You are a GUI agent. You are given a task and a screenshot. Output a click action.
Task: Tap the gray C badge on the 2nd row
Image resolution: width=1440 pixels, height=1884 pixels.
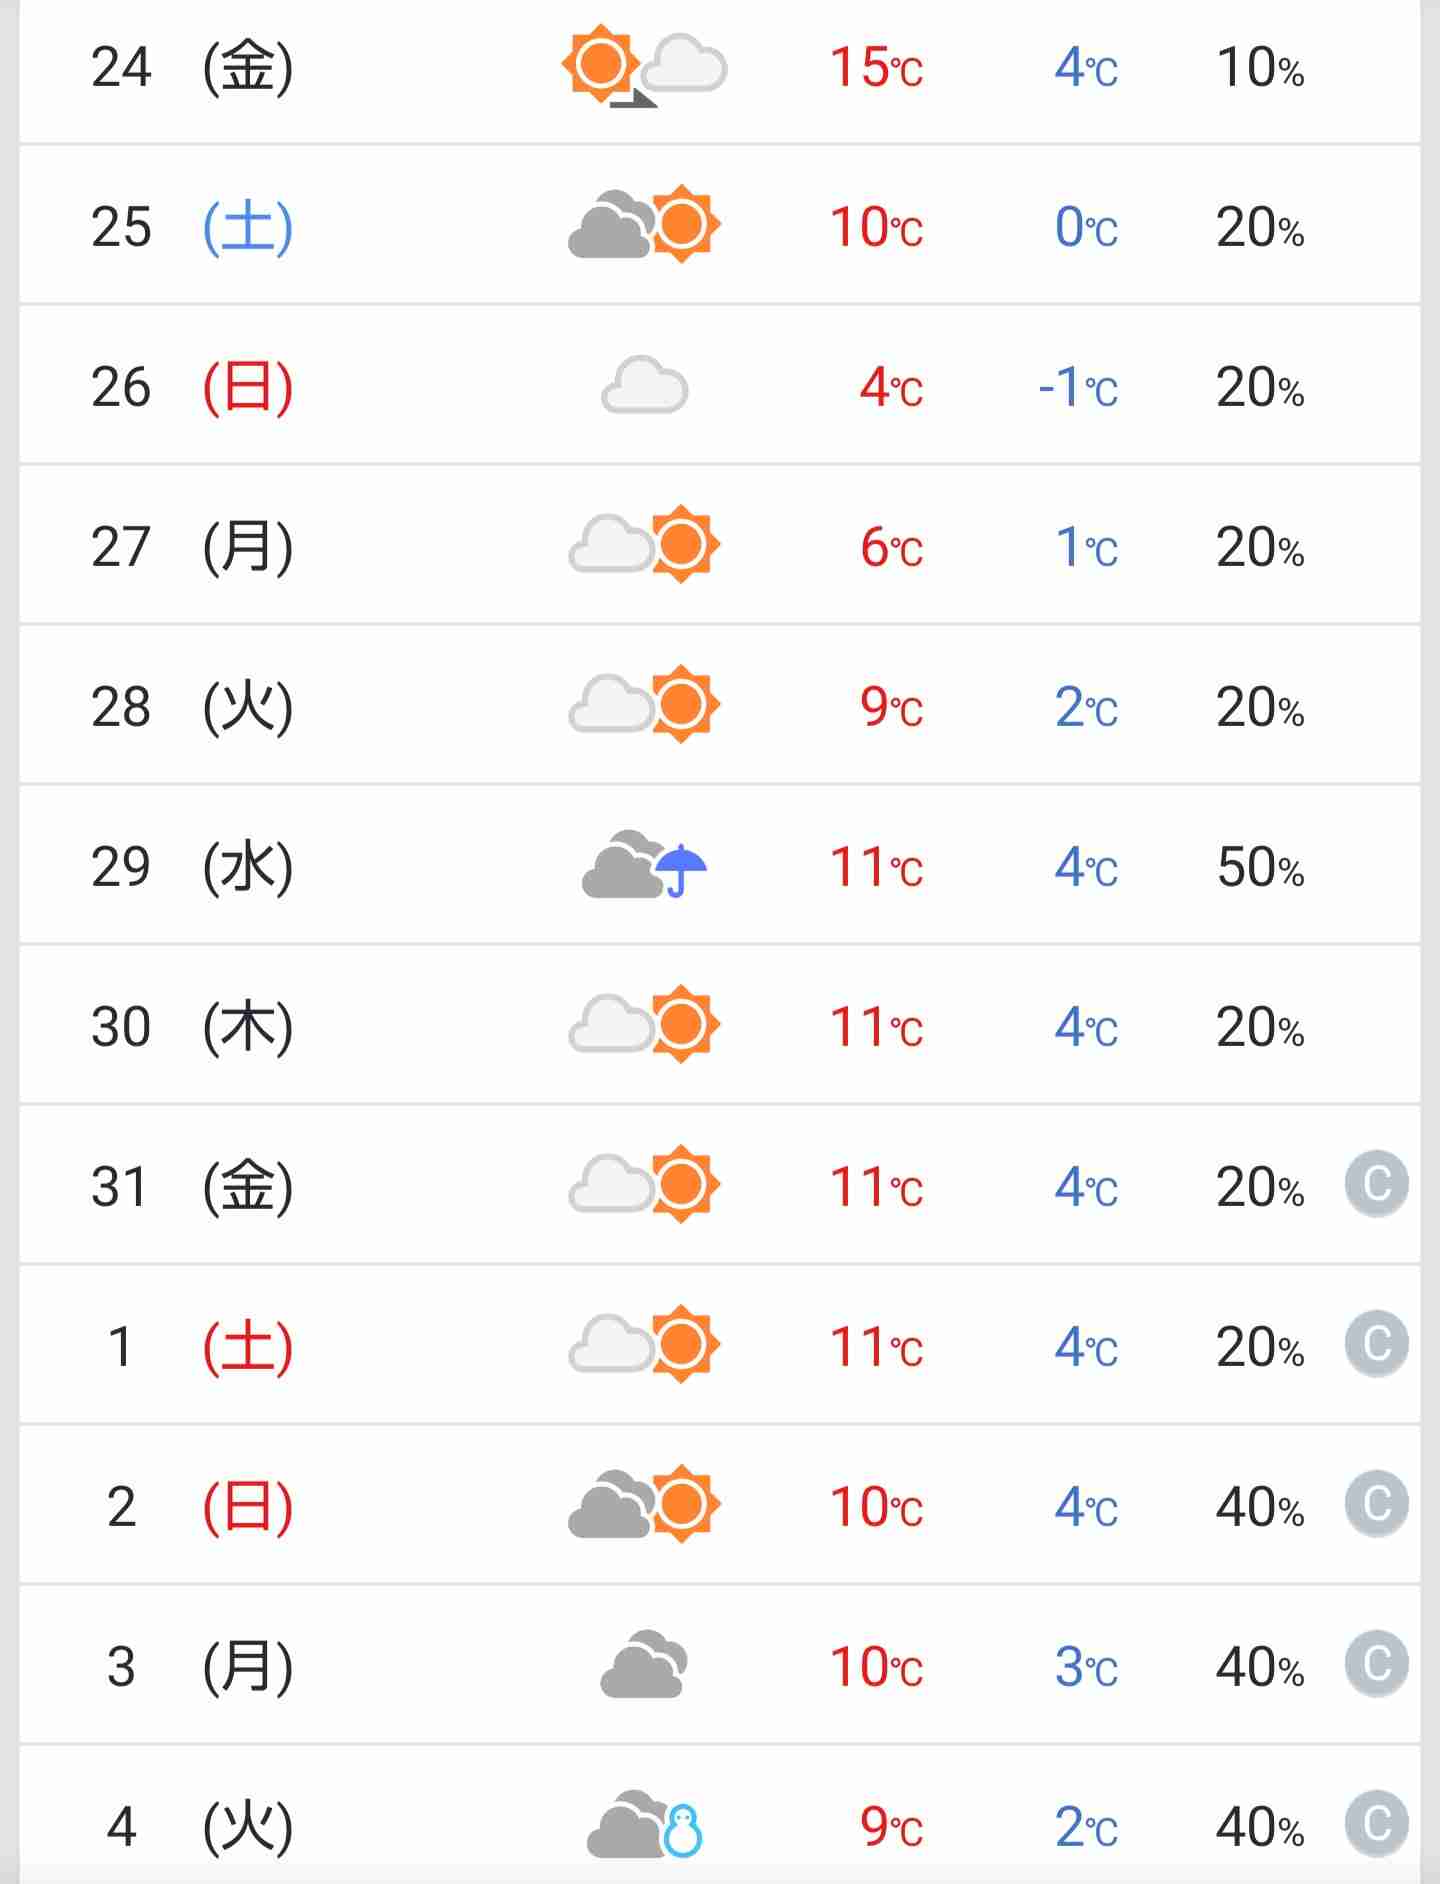pyautogui.click(x=1377, y=1504)
